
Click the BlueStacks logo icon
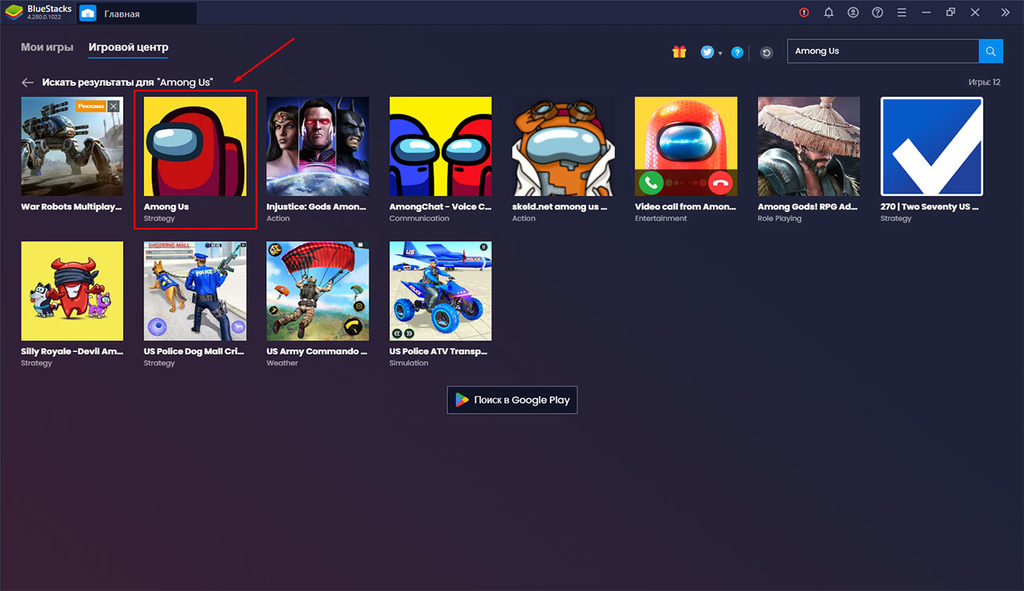pyautogui.click(x=14, y=12)
